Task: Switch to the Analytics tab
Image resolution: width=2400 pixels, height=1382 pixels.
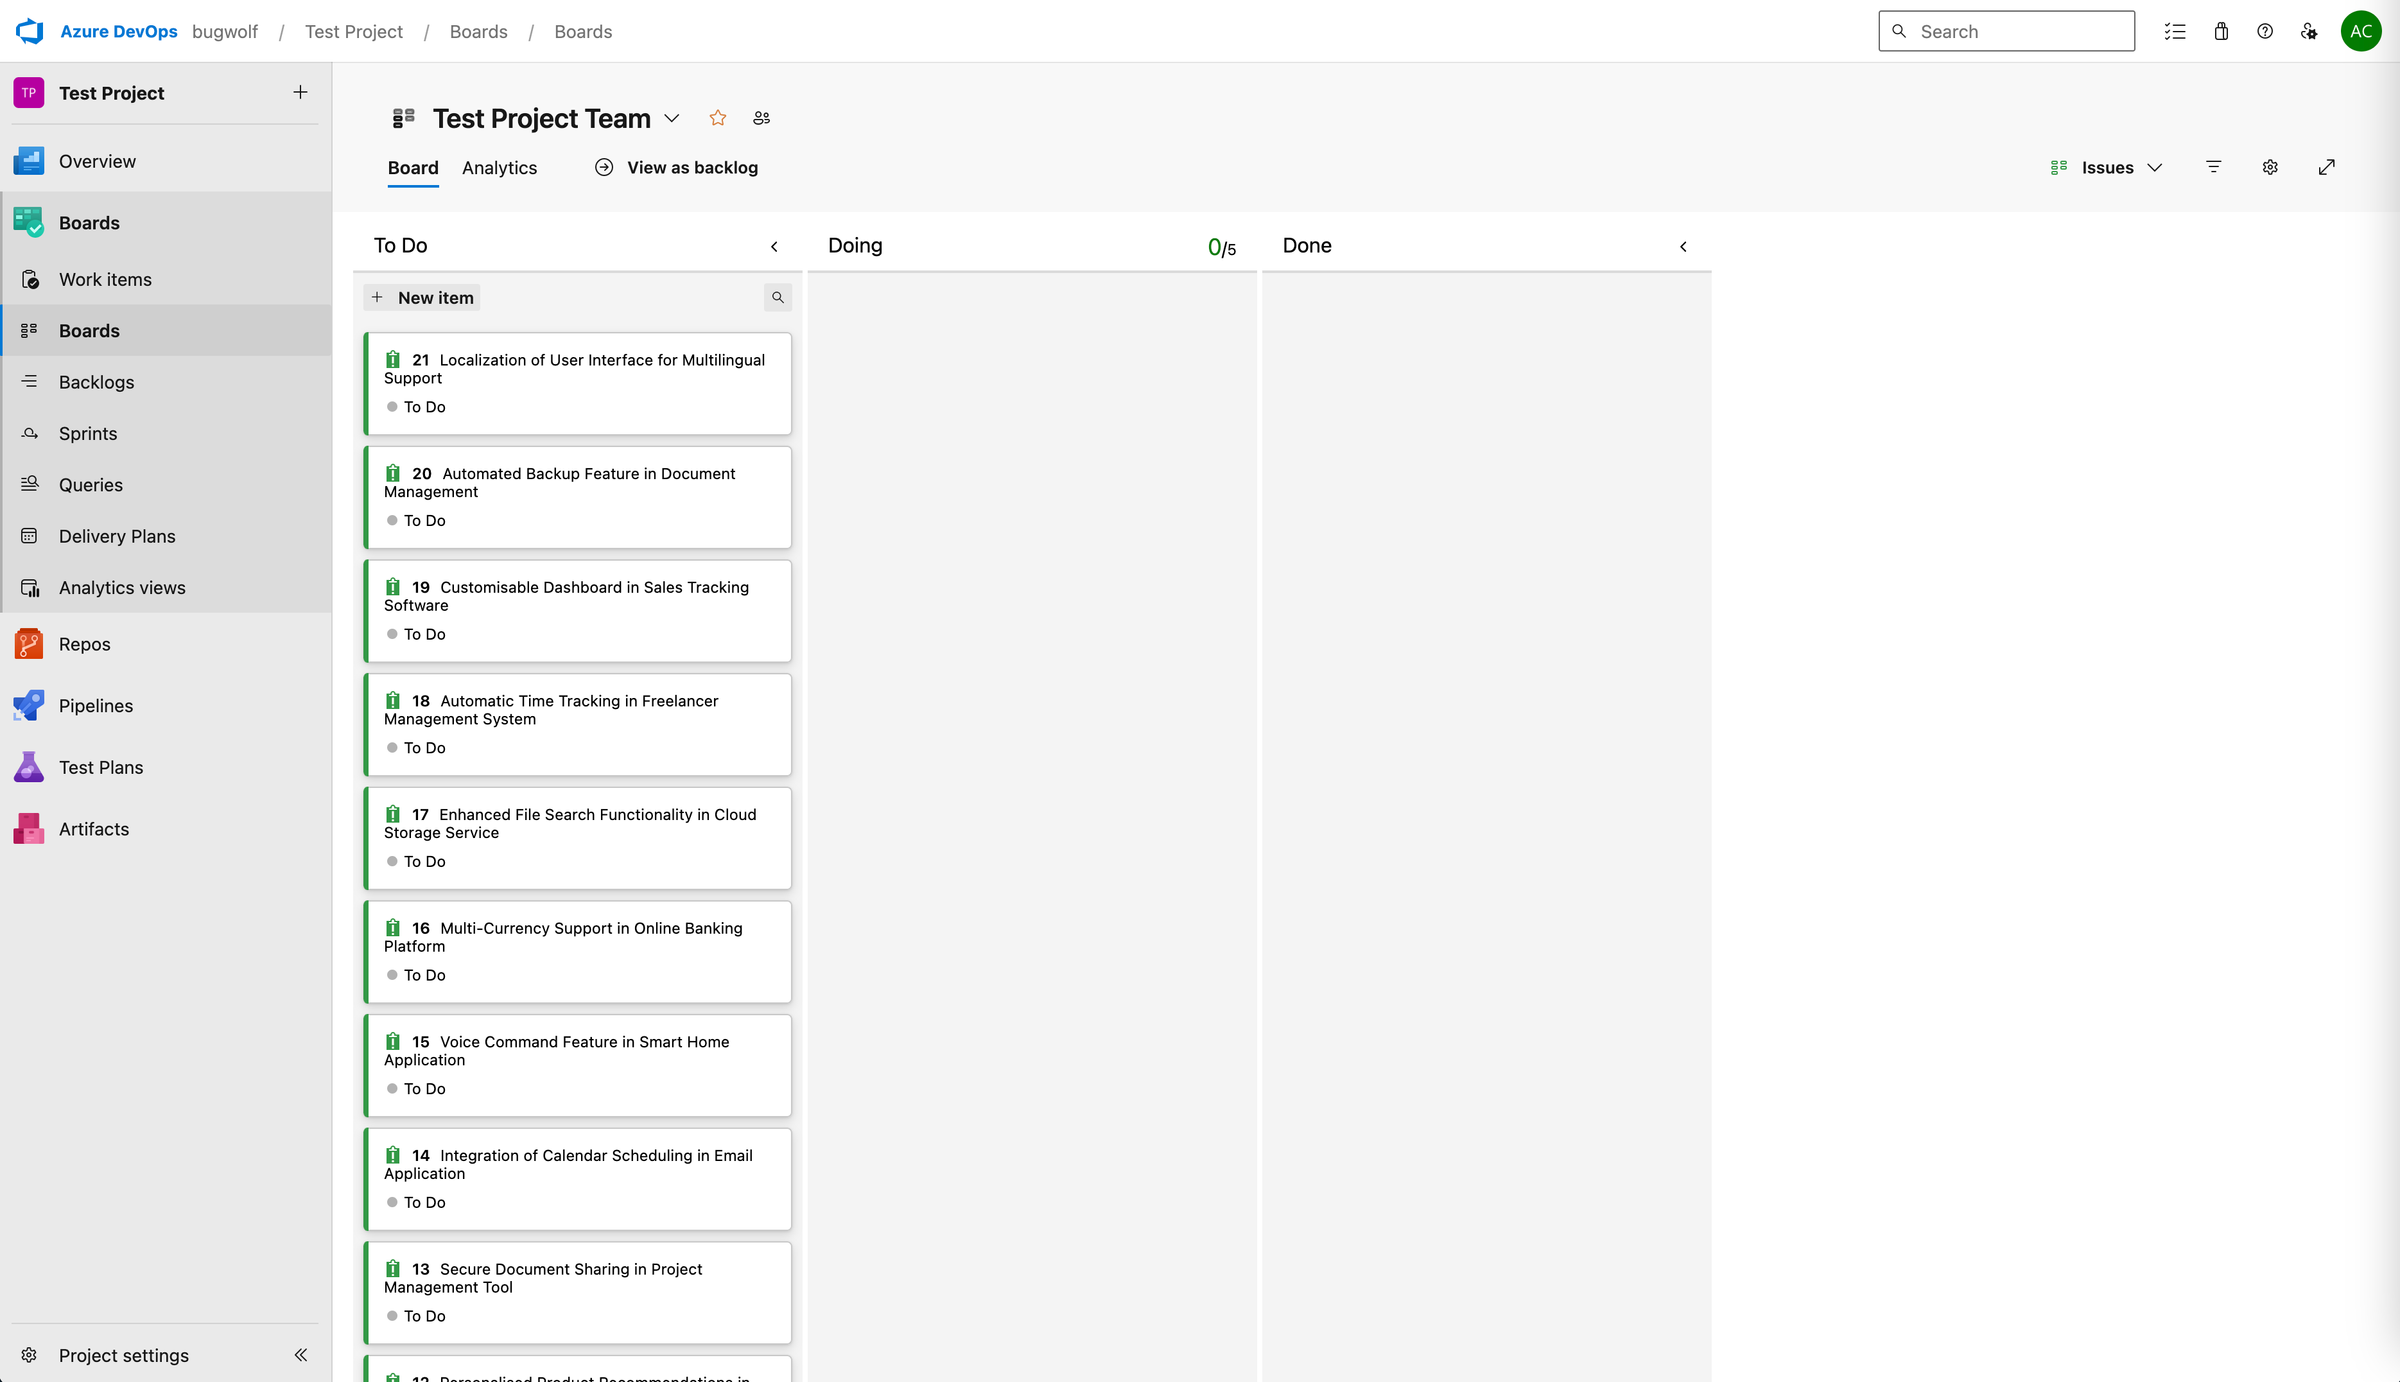Action: click(499, 167)
